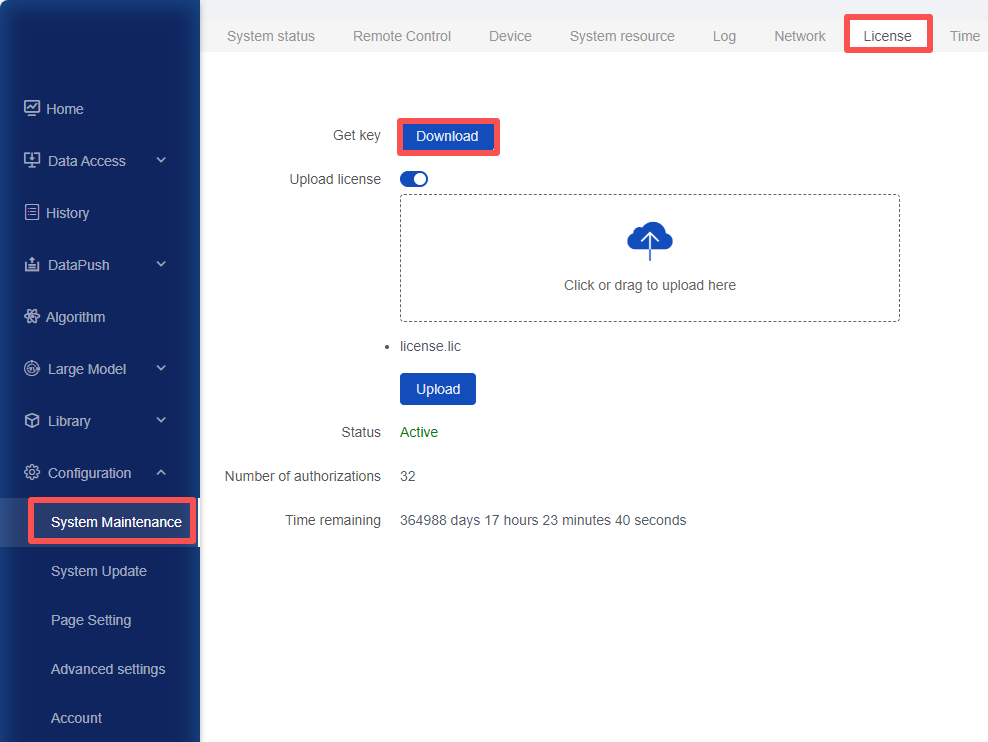The image size is (988, 742).
Task: Click the Time remaining label
Action: pyautogui.click(x=333, y=520)
